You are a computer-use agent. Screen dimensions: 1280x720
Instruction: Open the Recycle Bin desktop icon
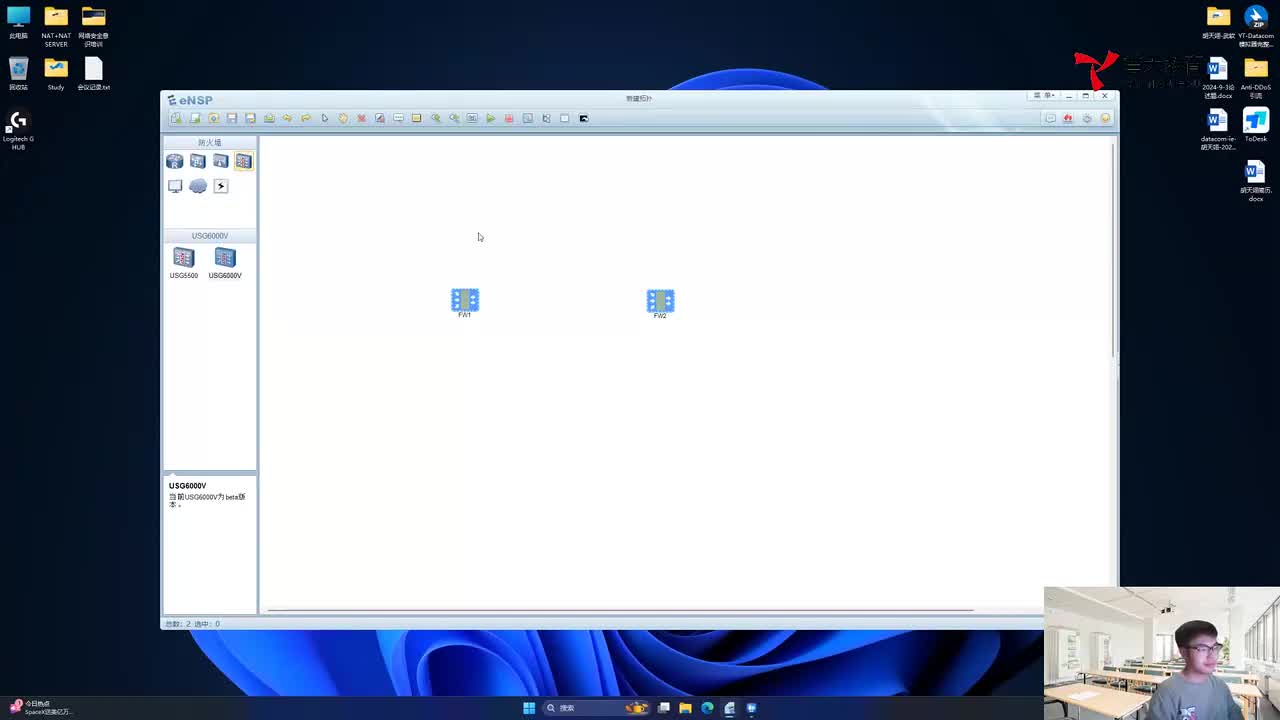[18, 73]
